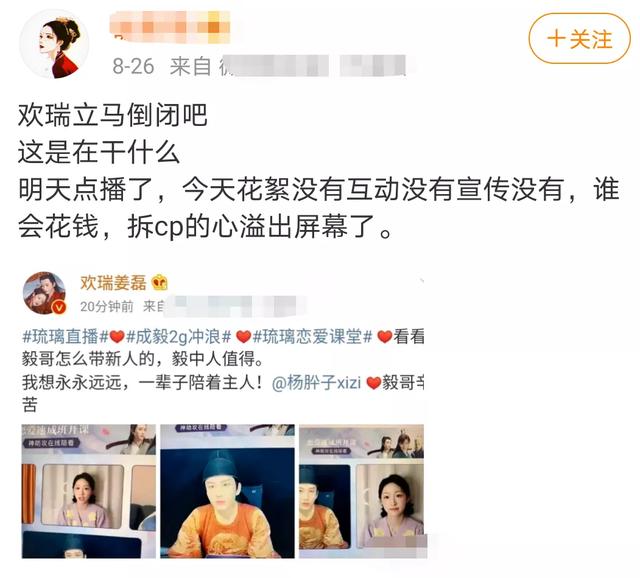This screenshot has width=640, height=578.
Task: Click the red heart emoji after #琉璃直播#
Action: click(117, 337)
